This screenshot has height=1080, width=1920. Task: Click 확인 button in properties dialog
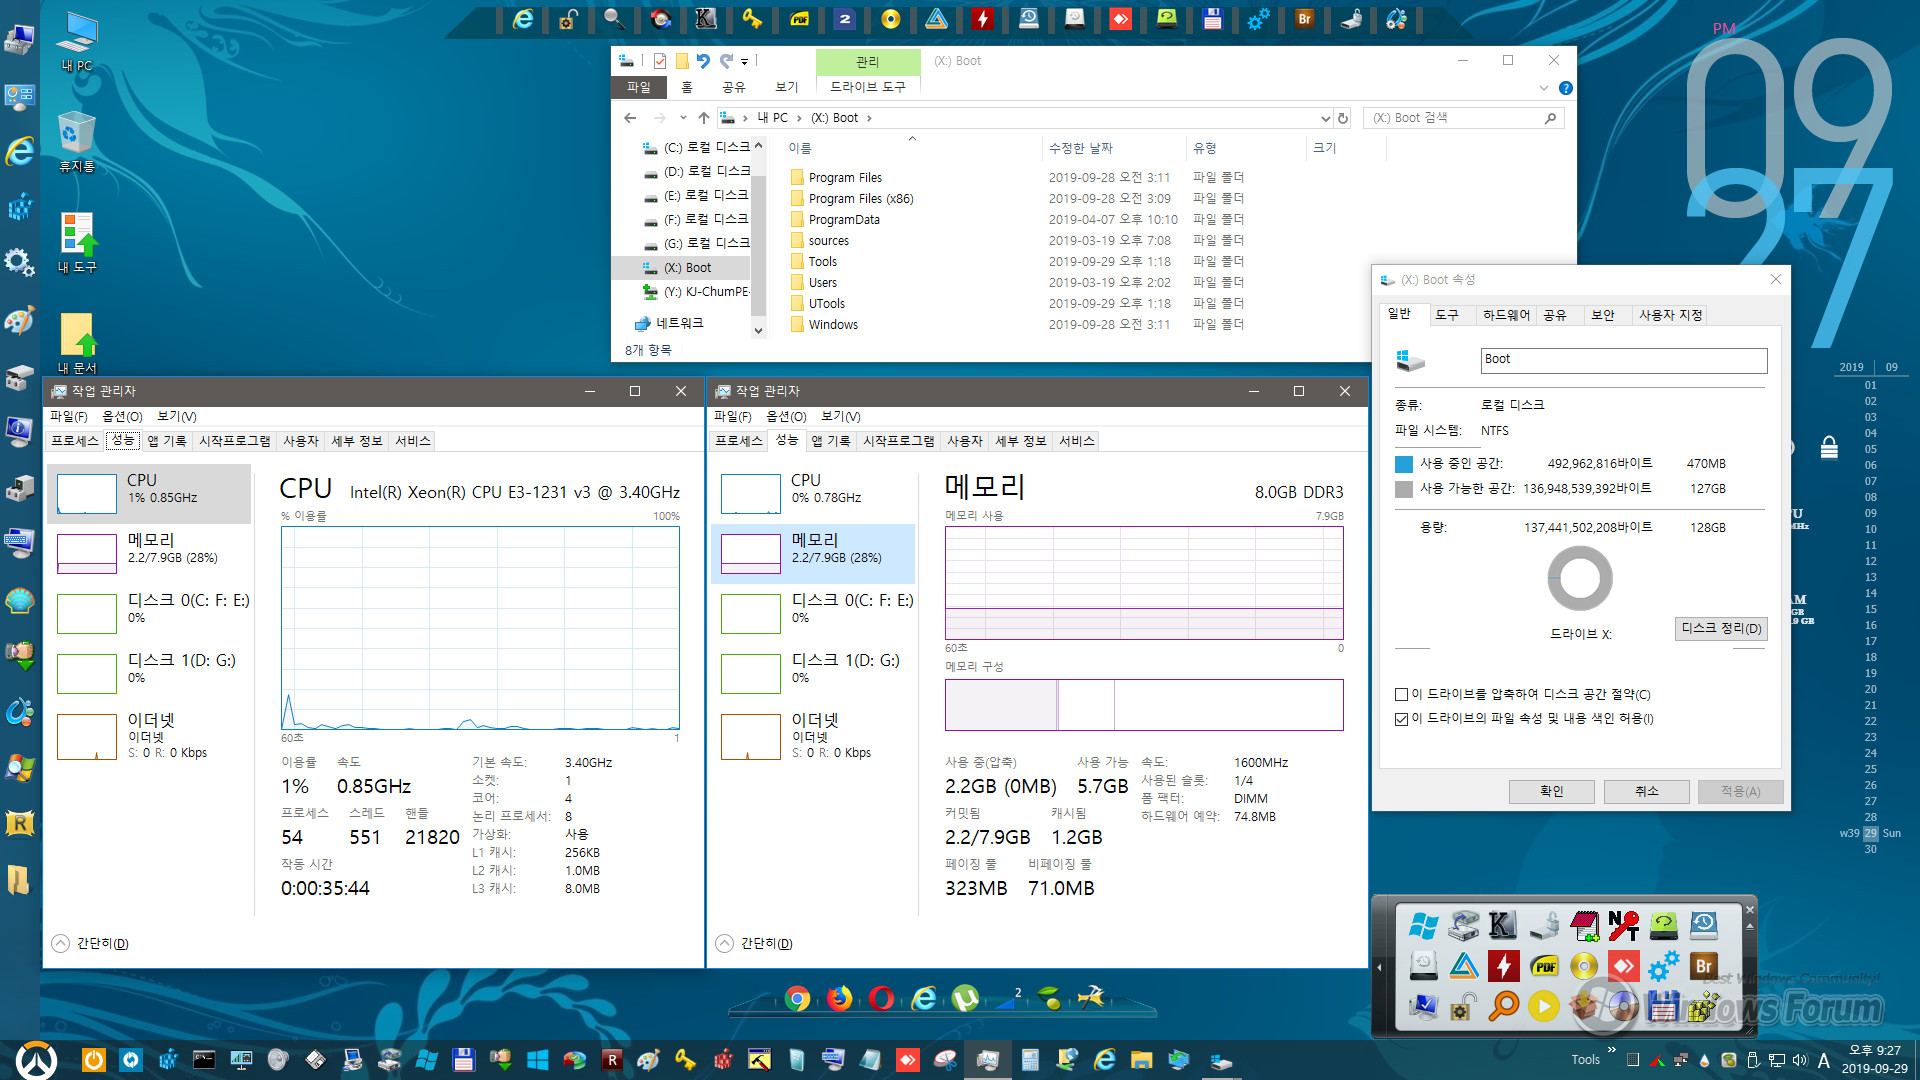tap(1551, 791)
